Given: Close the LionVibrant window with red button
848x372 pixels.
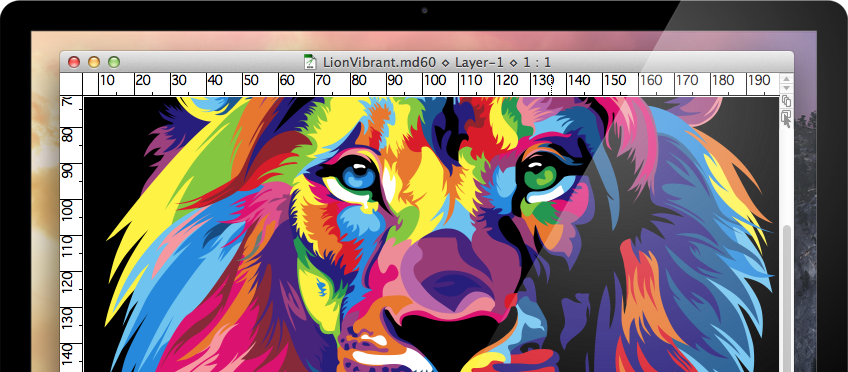Looking at the screenshot, I should point(74,62).
